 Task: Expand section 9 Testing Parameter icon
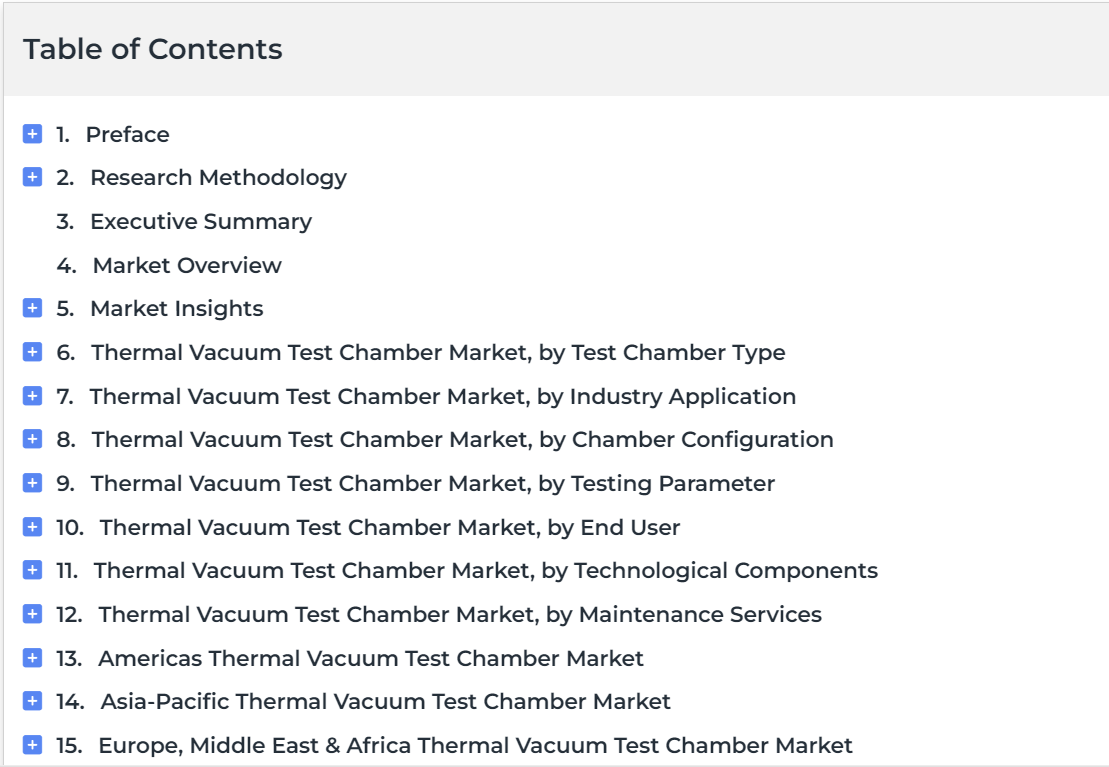pos(33,483)
